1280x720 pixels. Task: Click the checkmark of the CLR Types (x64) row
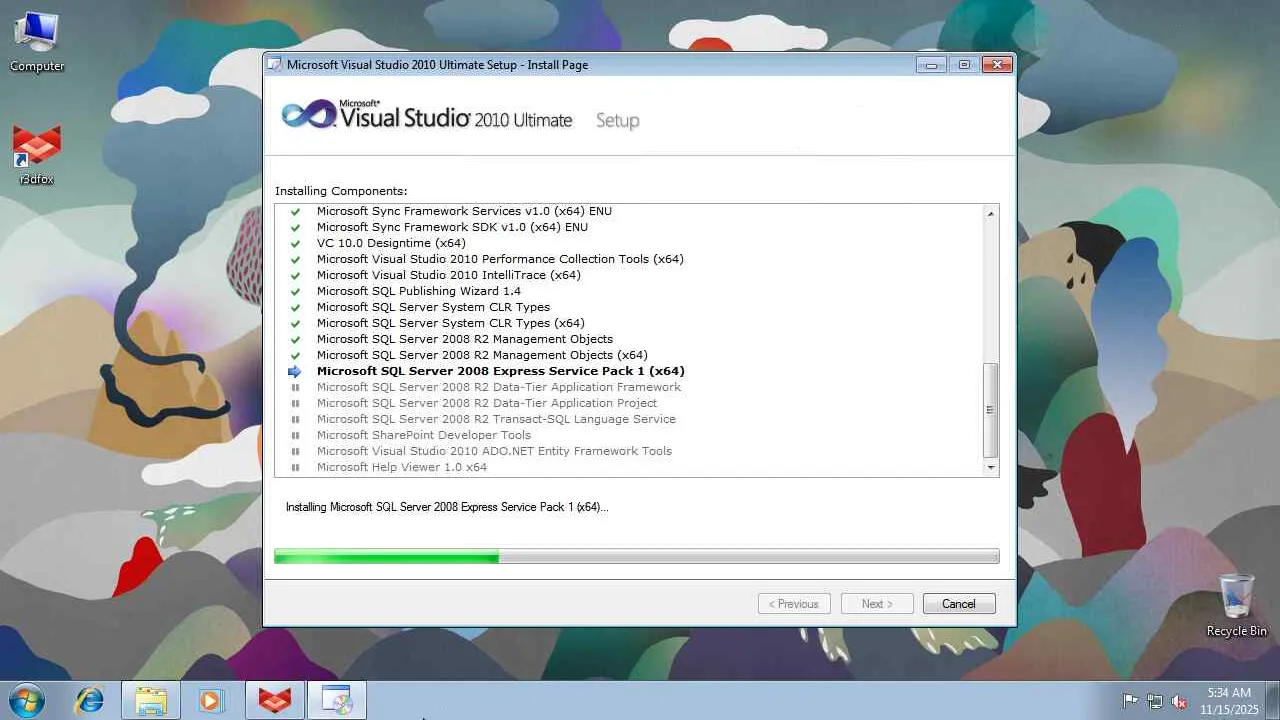[295, 323]
